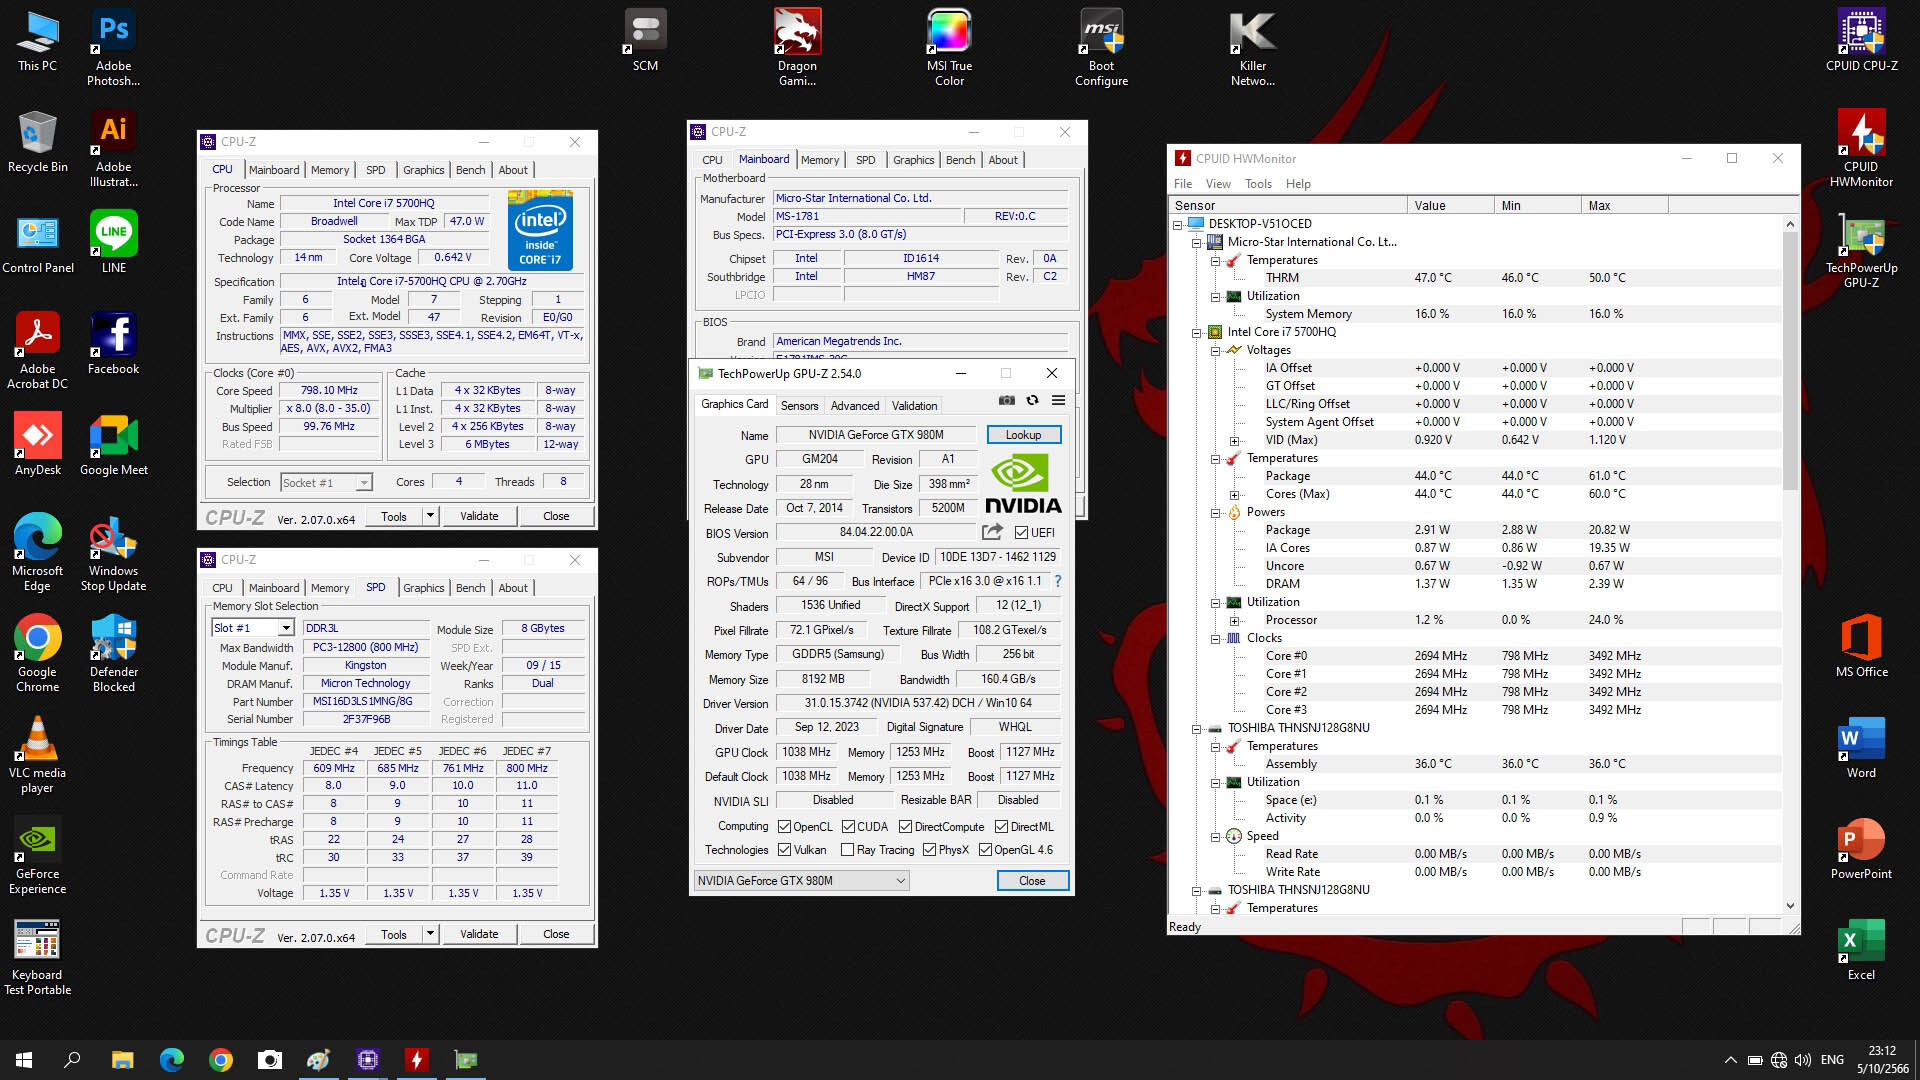Image resolution: width=1920 pixels, height=1080 pixels.
Task: Open Tools dropdown arrow in CPU-Z CPU window
Action: 430,516
